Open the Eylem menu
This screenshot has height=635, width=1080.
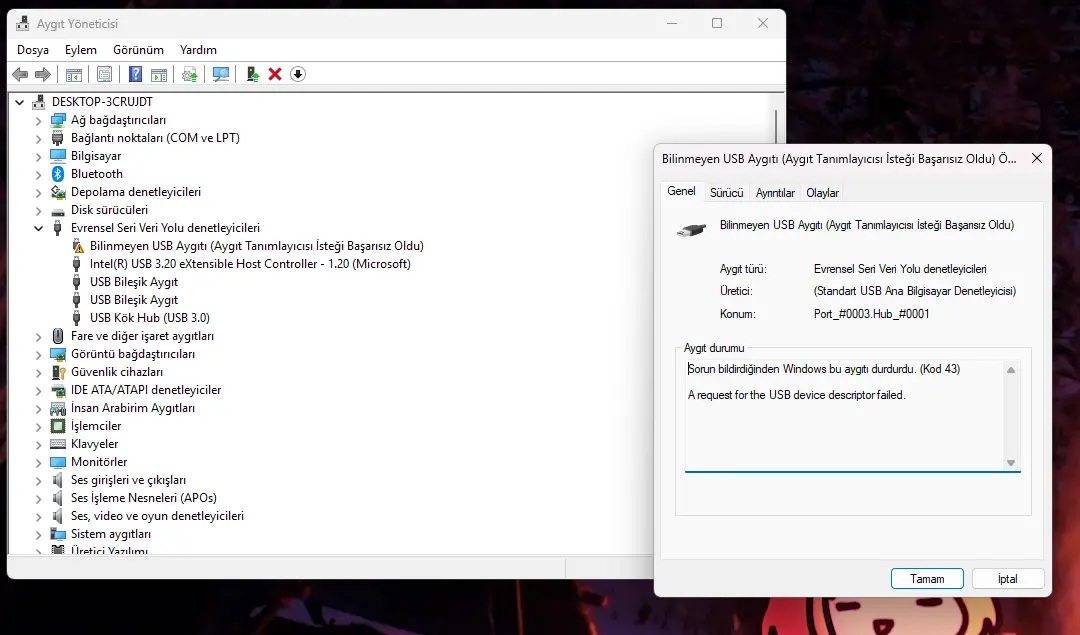[x=81, y=50]
